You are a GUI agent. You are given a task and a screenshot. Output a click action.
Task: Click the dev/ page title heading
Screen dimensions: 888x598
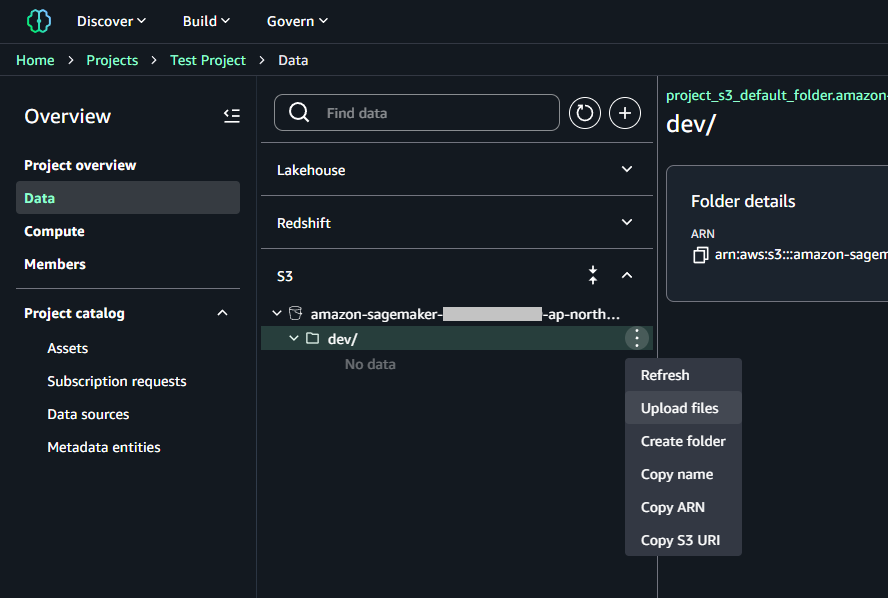691,124
